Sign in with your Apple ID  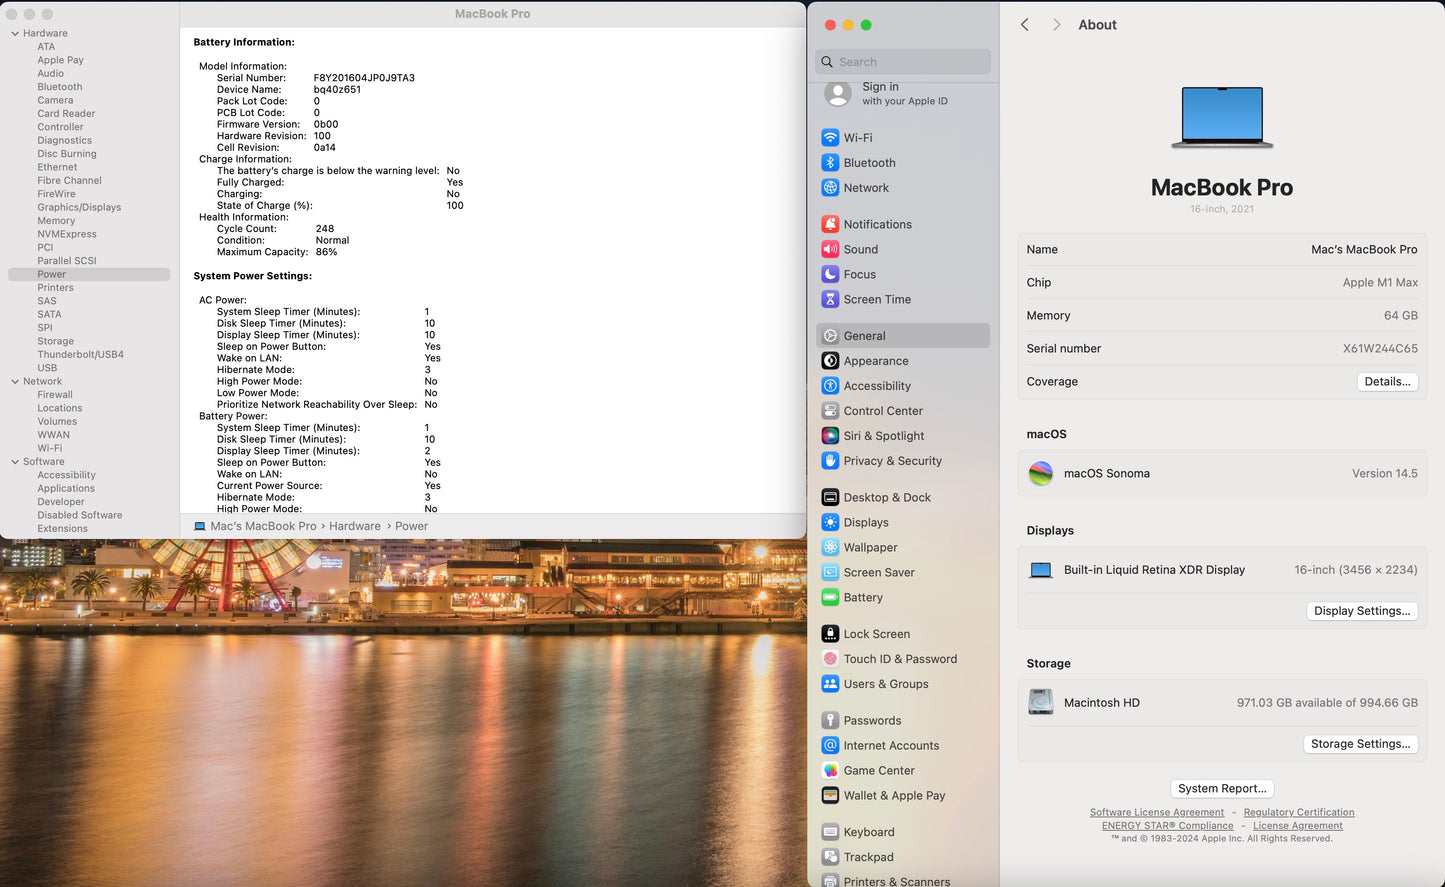pos(903,94)
